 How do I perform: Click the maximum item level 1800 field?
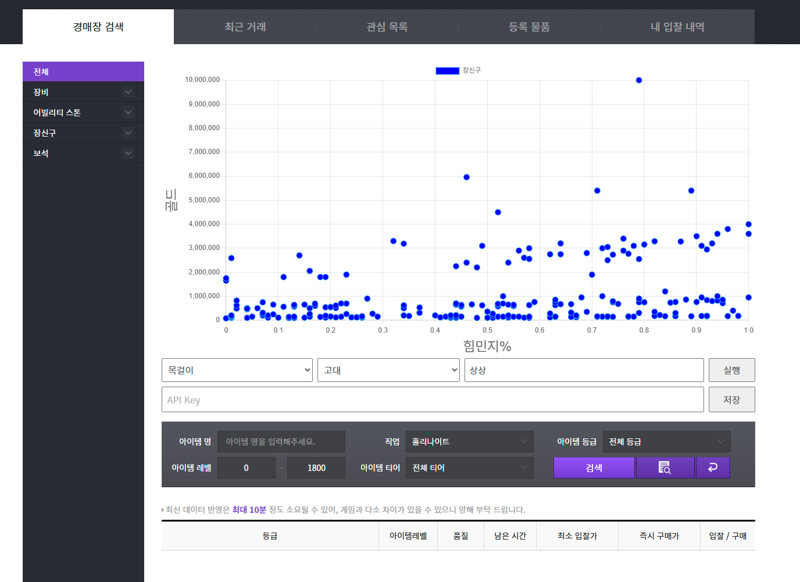coord(316,468)
